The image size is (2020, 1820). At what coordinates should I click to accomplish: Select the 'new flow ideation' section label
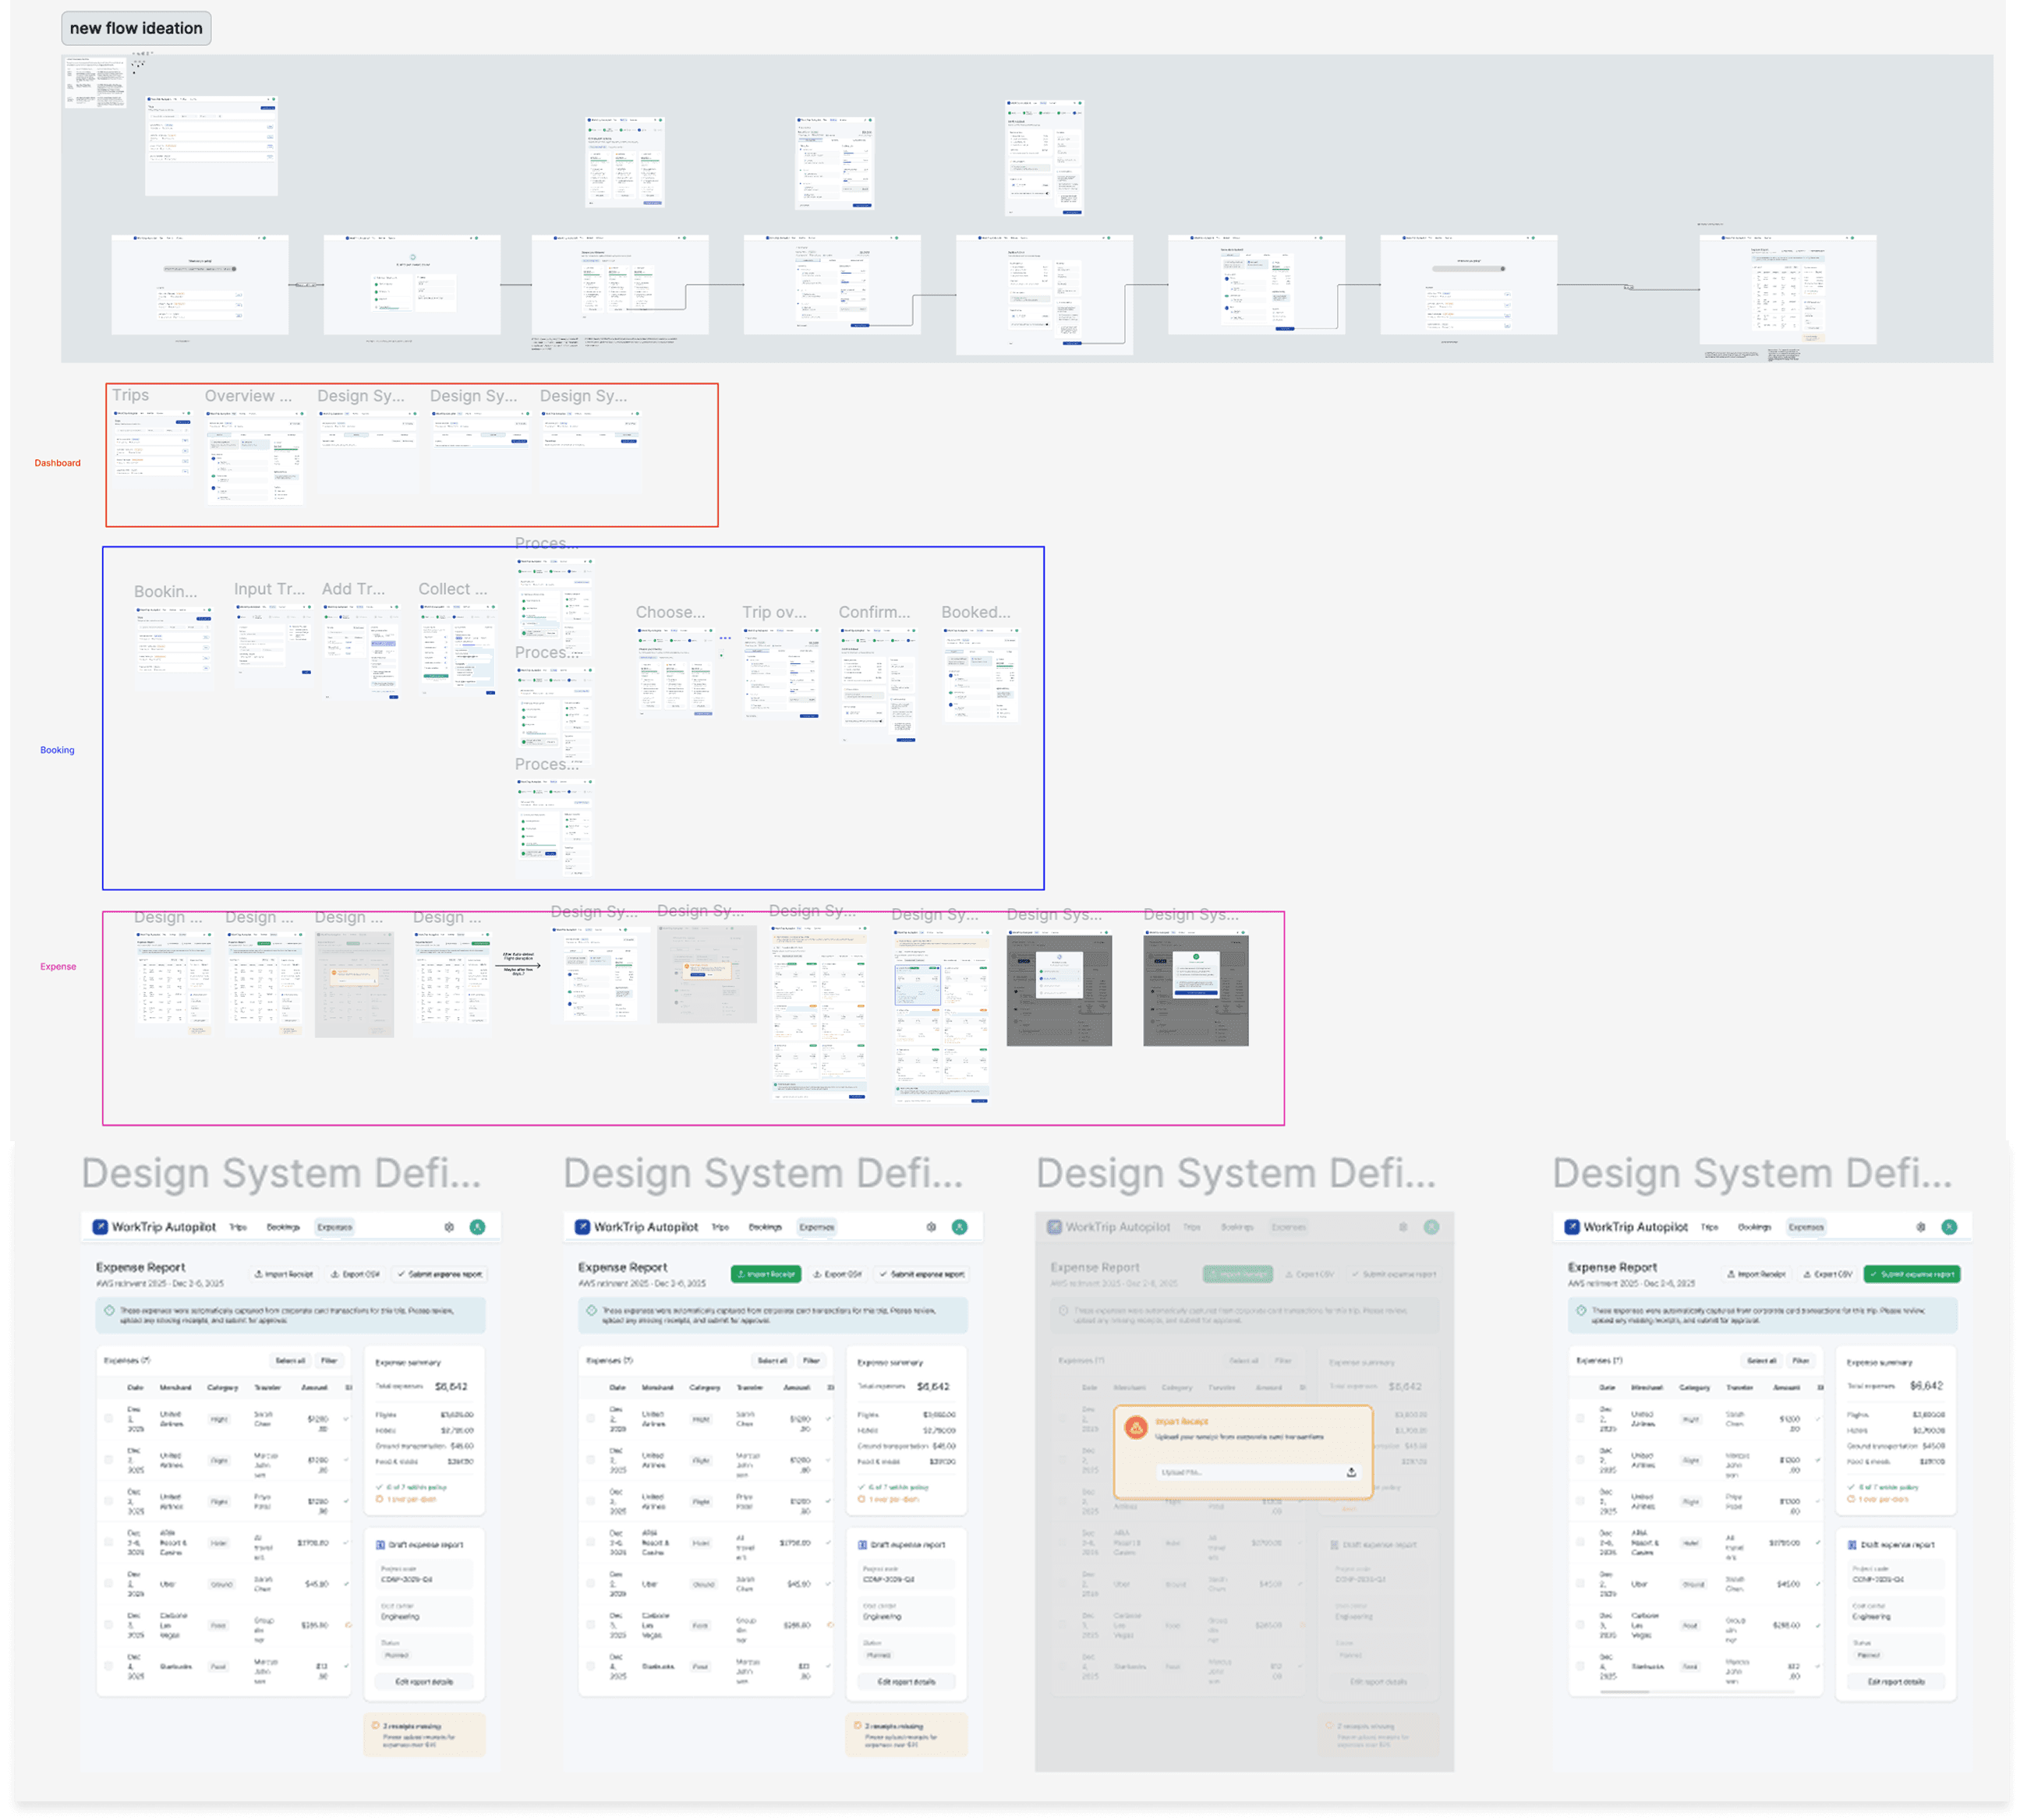136,28
